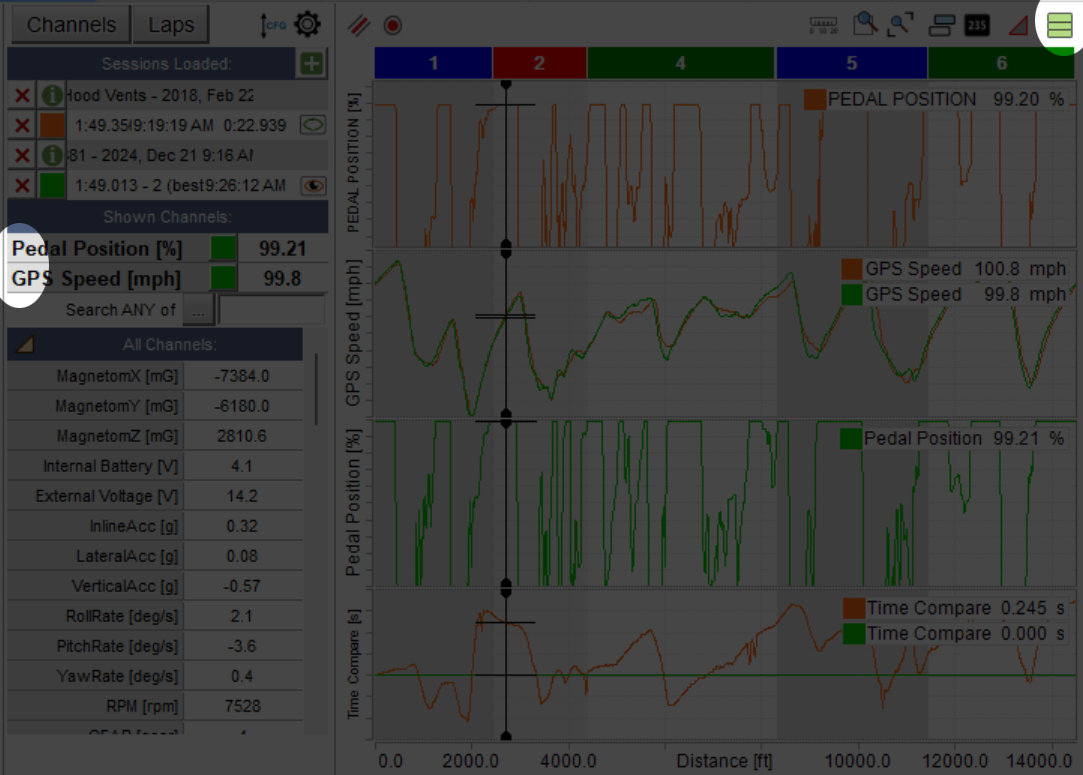1083x775 pixels.
Task: Remove the 2024 Dec 21 session
Action: [22, 155]
